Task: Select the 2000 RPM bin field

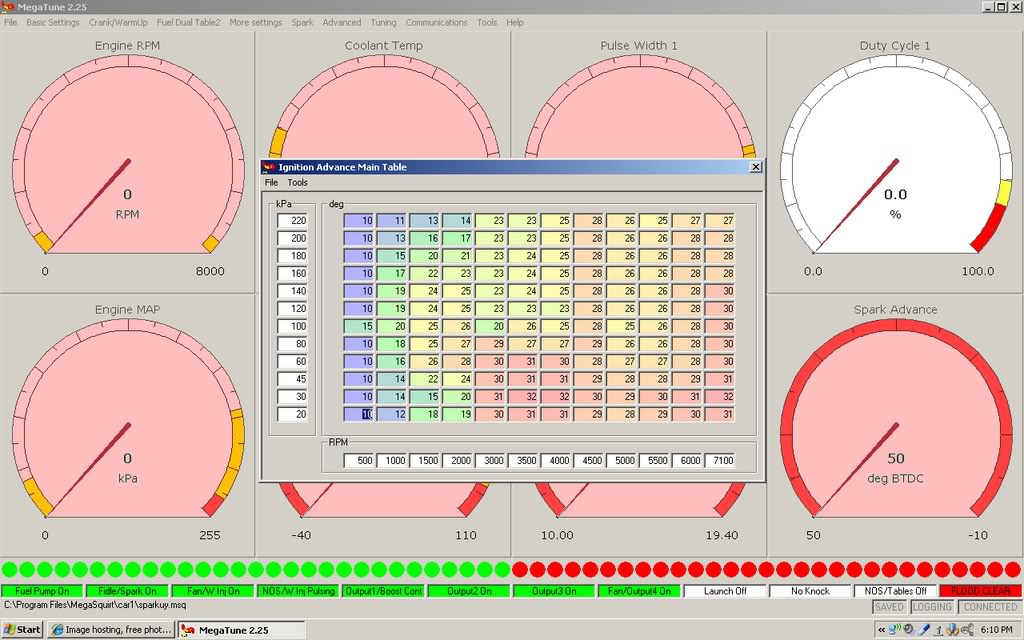Action: [457, 460]
